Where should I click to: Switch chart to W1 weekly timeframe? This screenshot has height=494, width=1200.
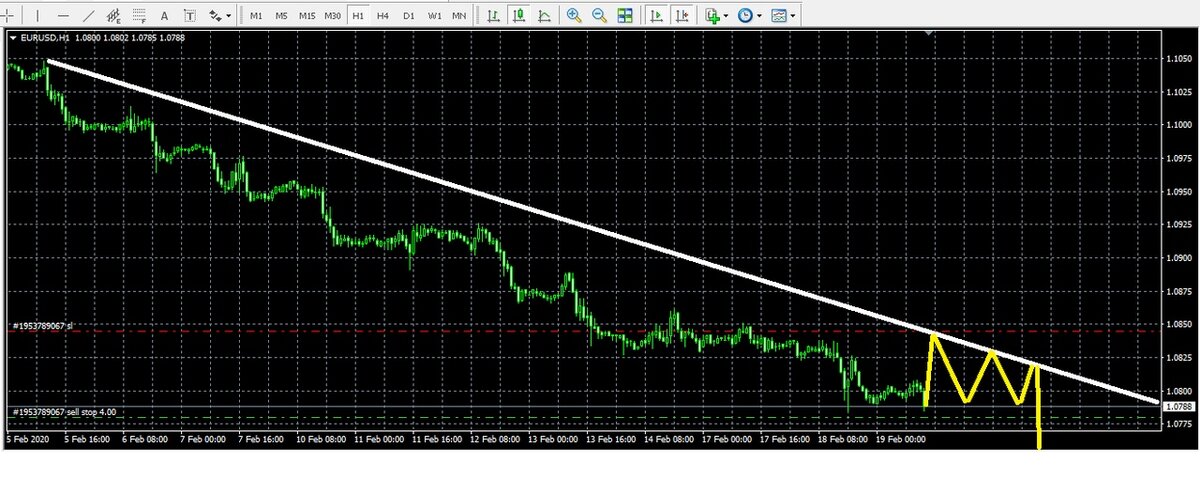(435, 16)
